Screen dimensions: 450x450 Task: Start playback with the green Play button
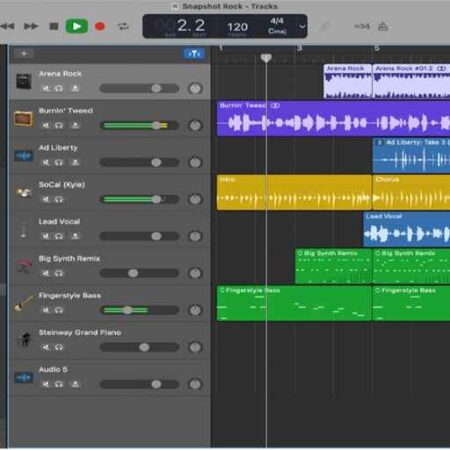click(77, 26)
